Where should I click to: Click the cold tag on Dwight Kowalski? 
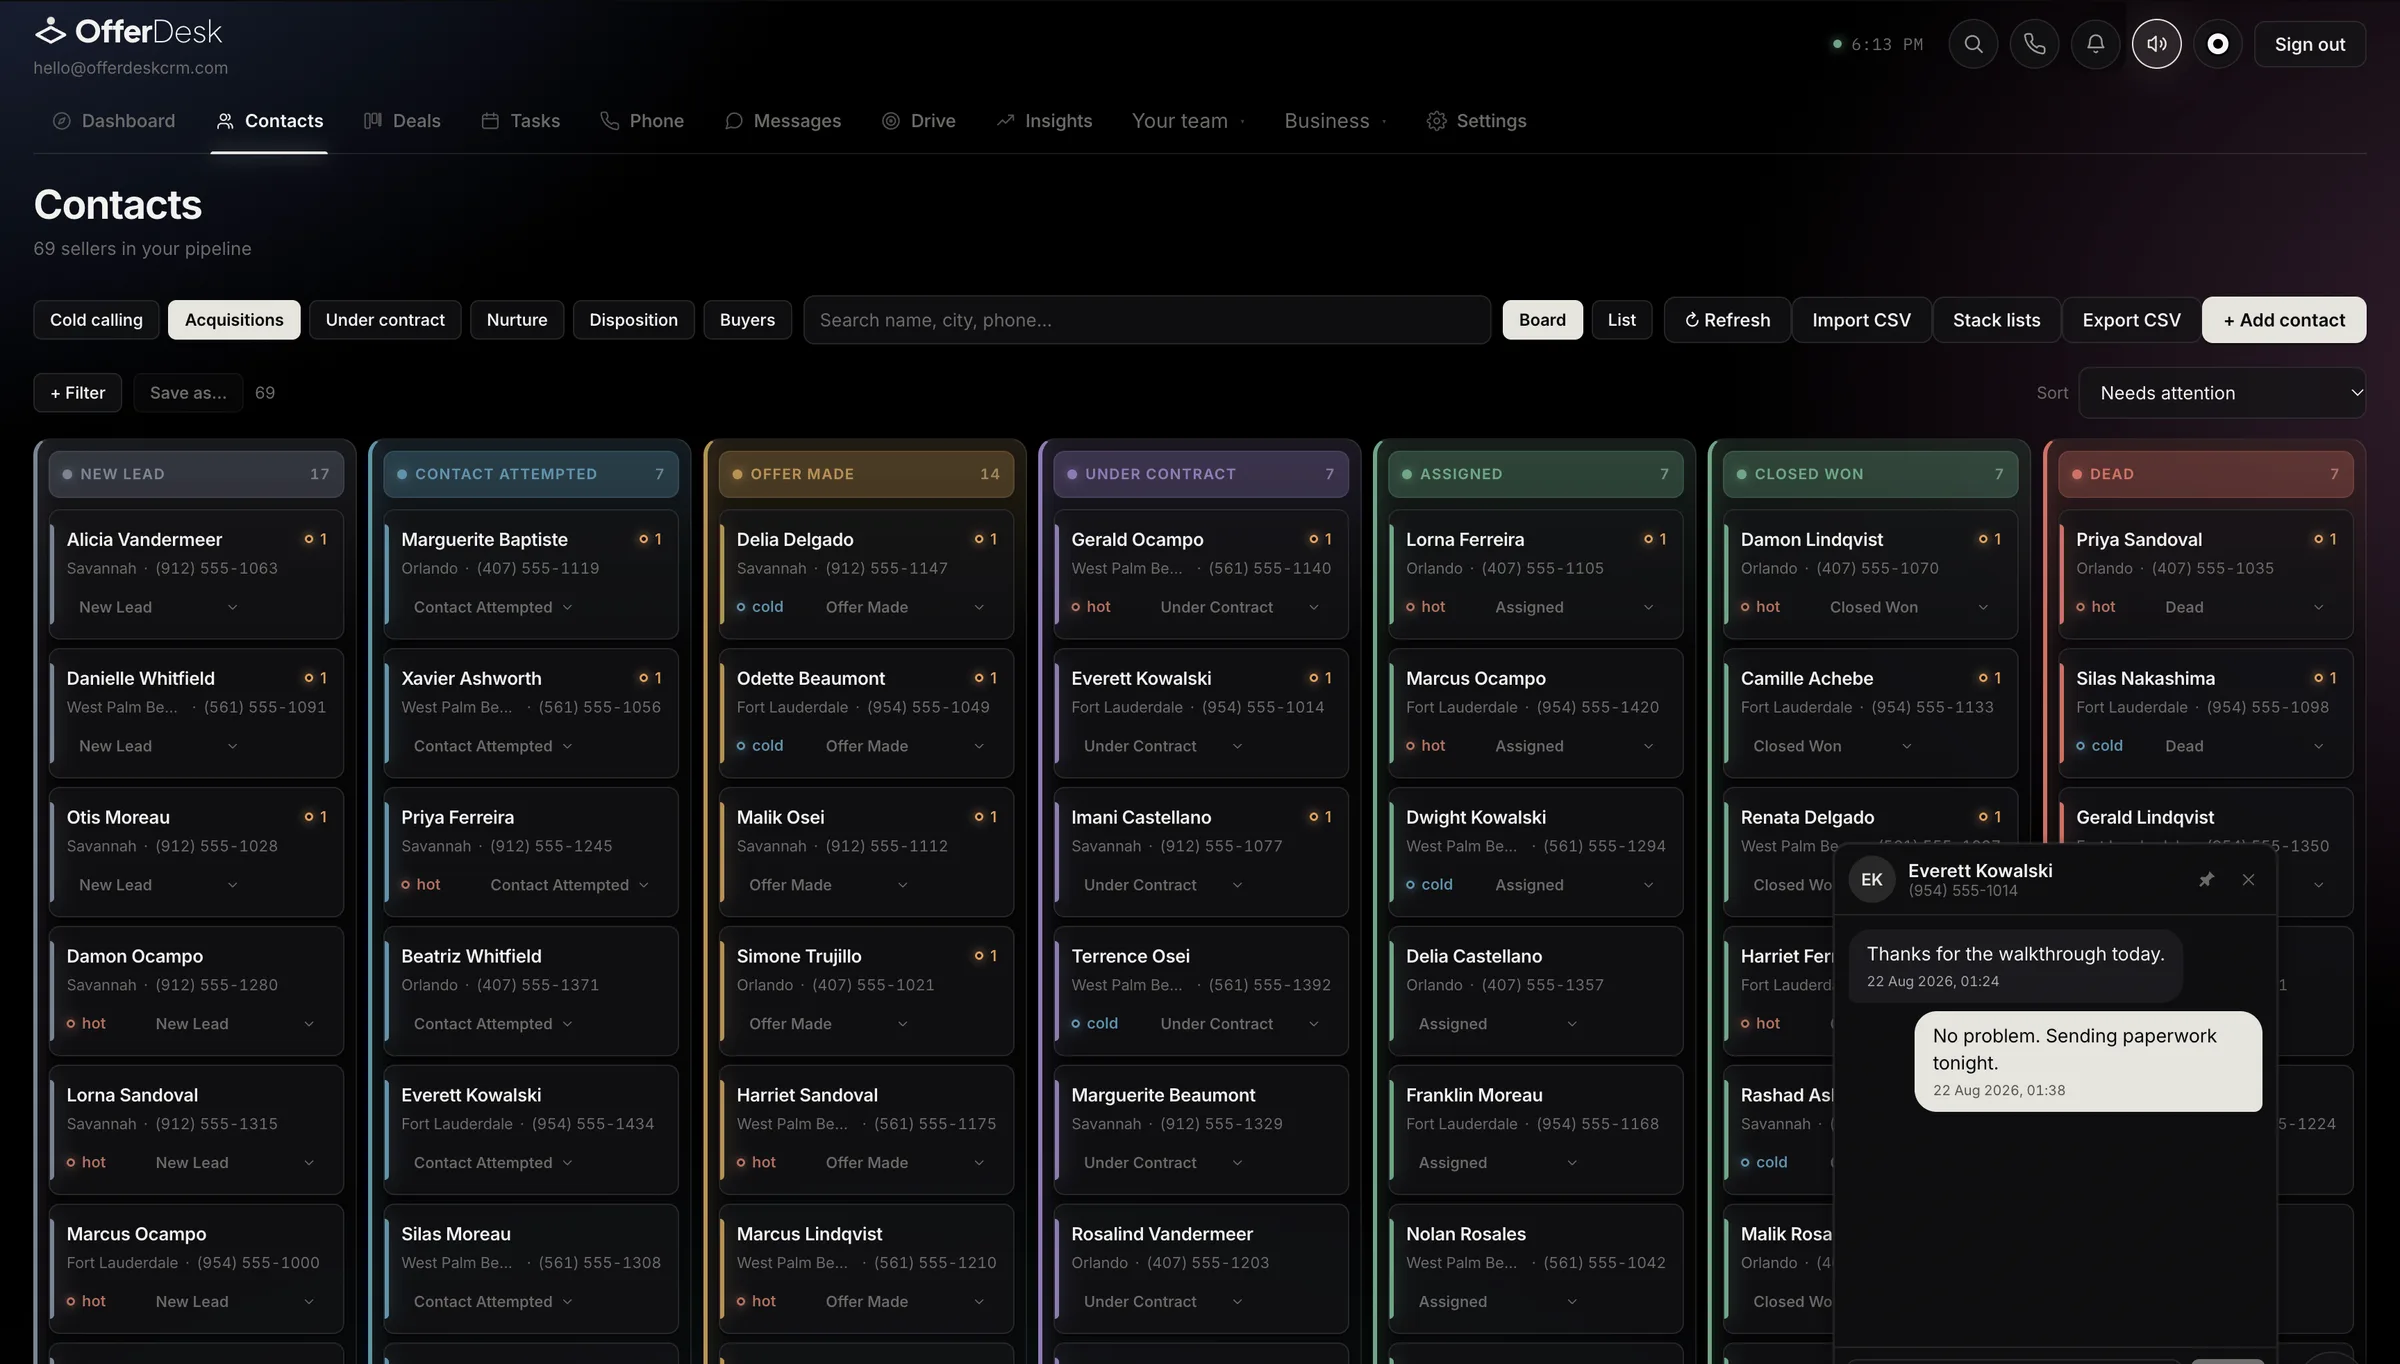1429,885
